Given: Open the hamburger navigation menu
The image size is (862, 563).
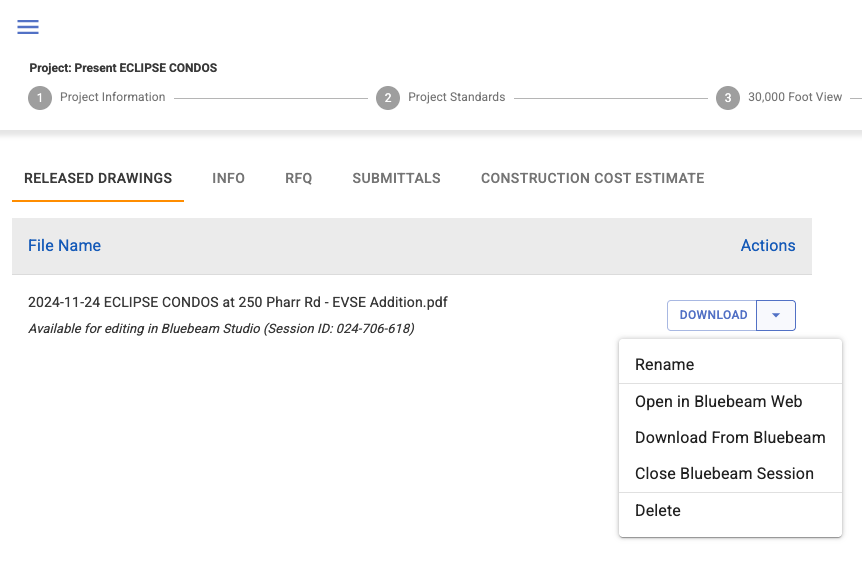Looking at the screenshot, I should coord(28,27).
